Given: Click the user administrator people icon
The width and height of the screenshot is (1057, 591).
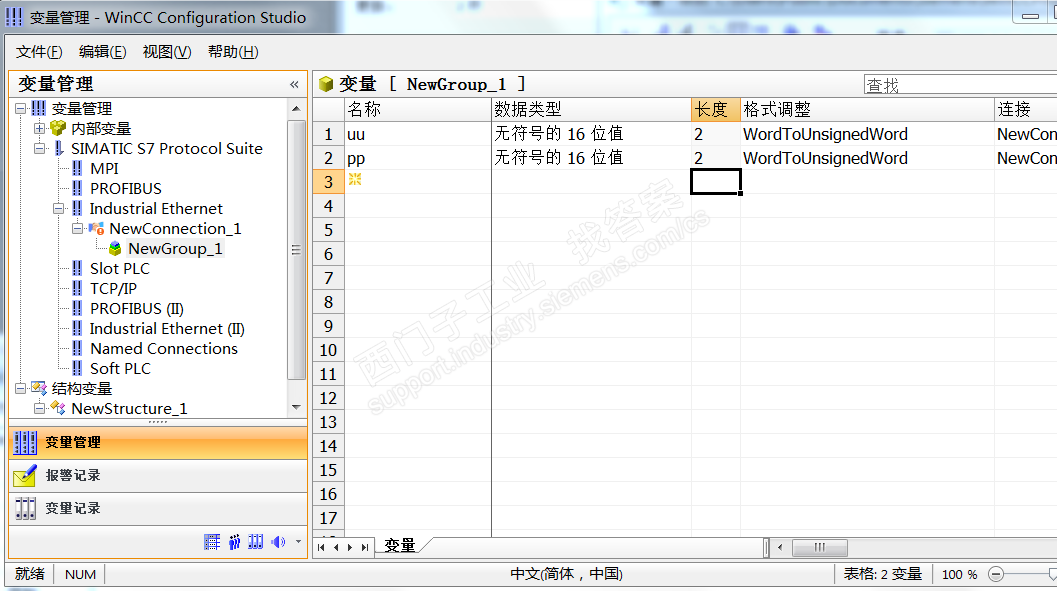Looking at the screenshot, I should [x=234, y=542].
